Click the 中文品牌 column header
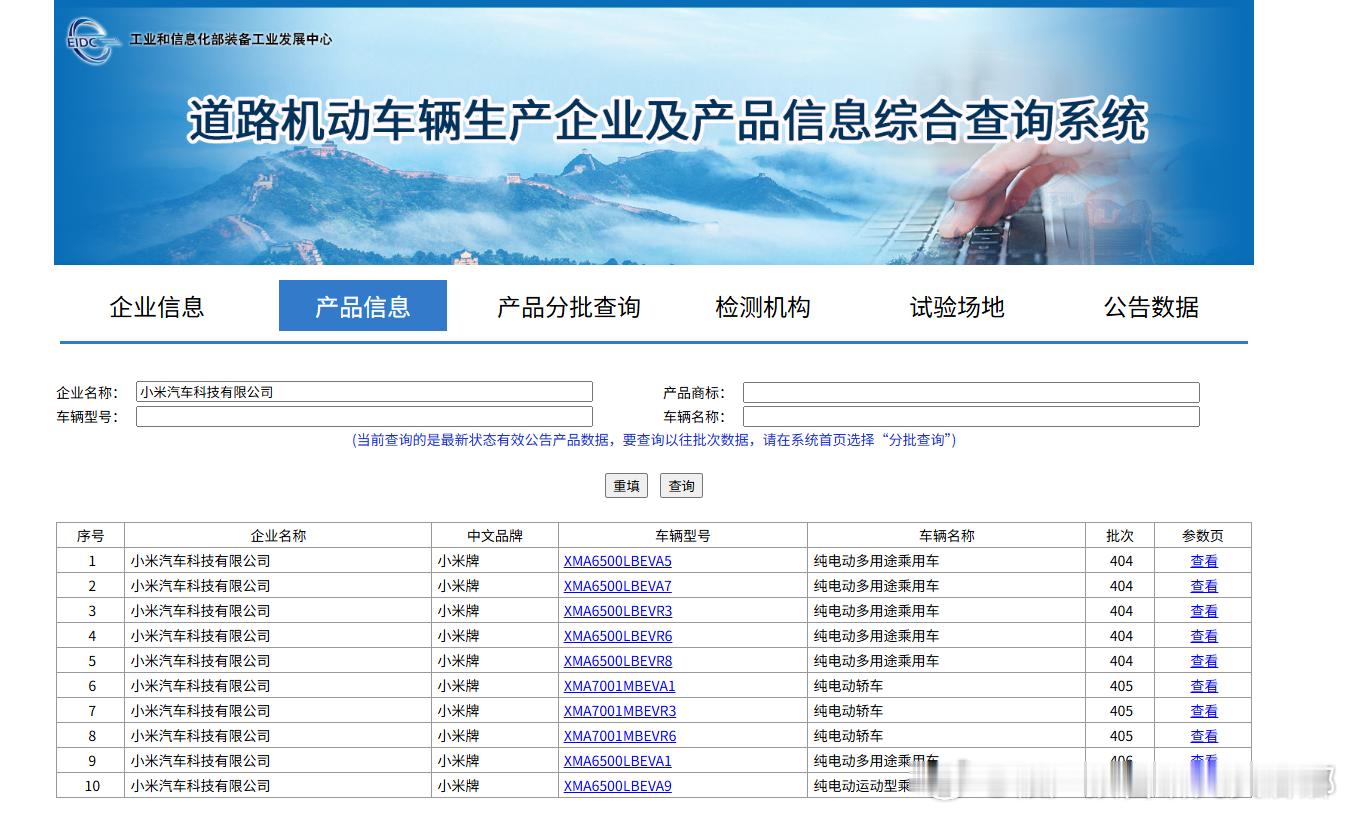Viewport: 1347px width, 814px height. point(495,536)
